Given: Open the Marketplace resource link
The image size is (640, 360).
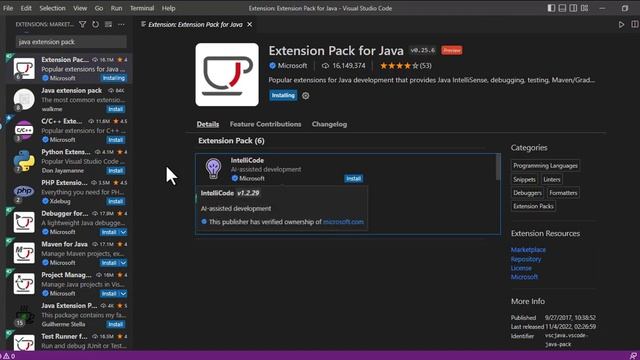Looking at the screenshot, I should 528,250.
